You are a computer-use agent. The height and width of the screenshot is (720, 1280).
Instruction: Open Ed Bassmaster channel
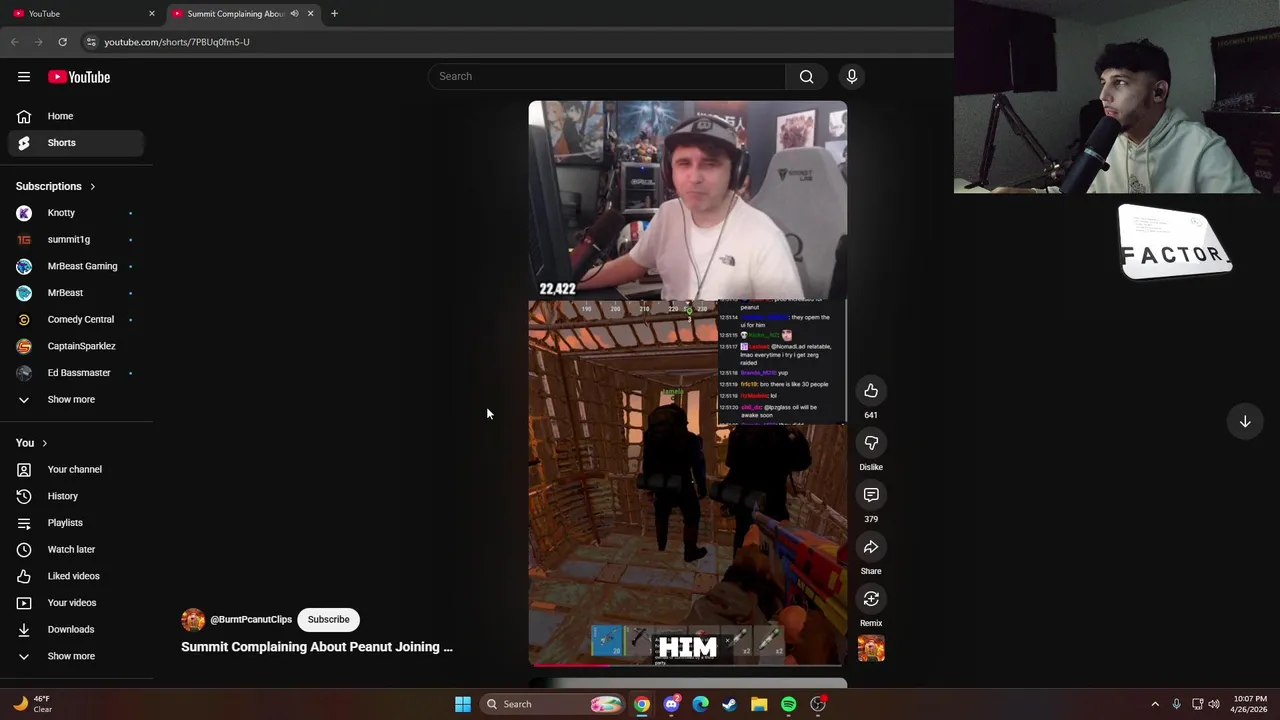pyautogui.click(x=76, y=373)
